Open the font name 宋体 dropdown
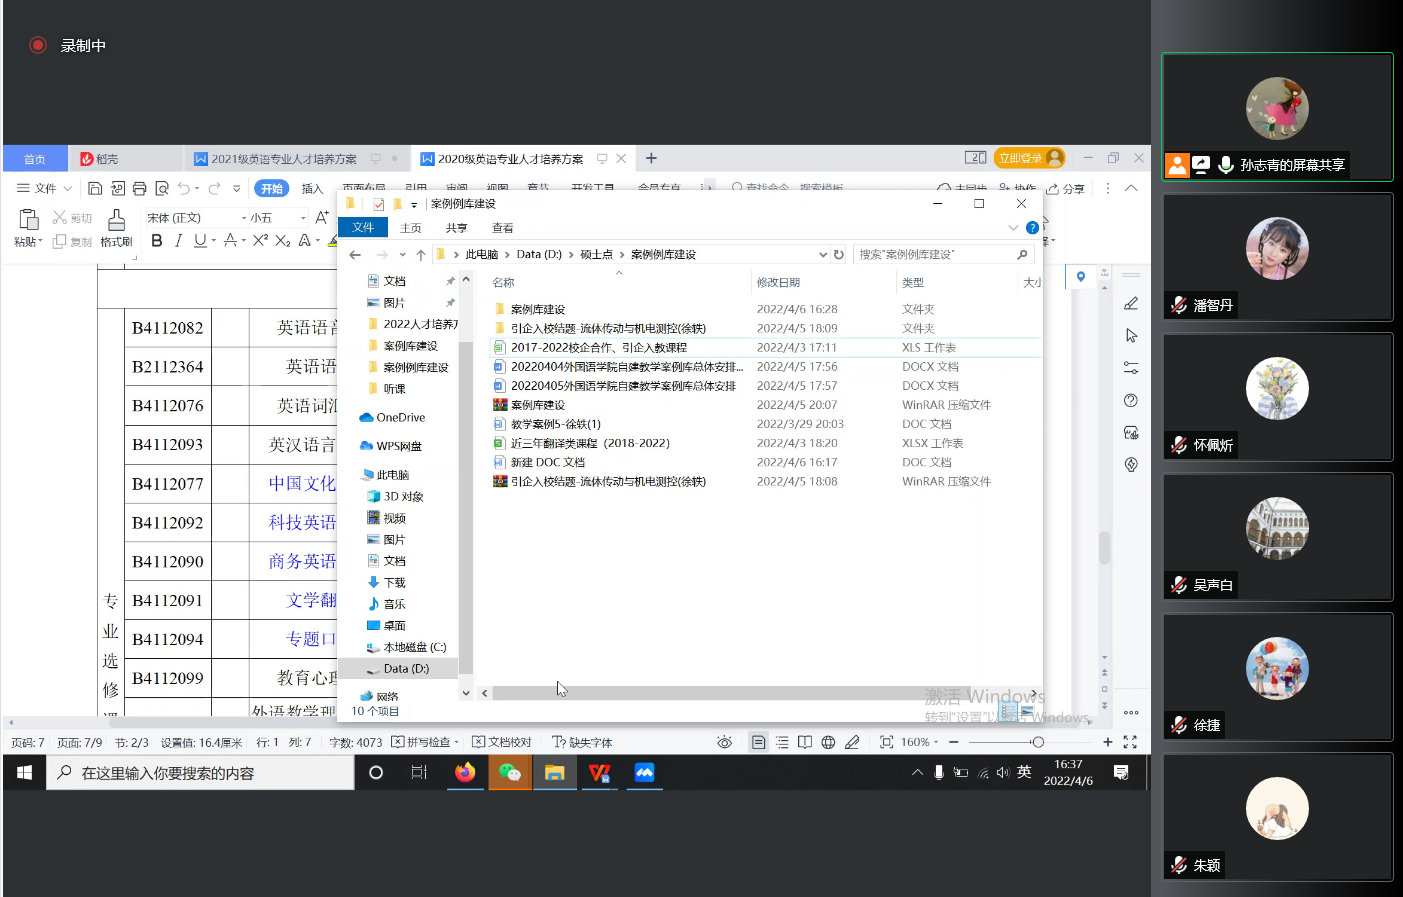The height and width of the screenshot is (897, 1403). tap(243, 218)
